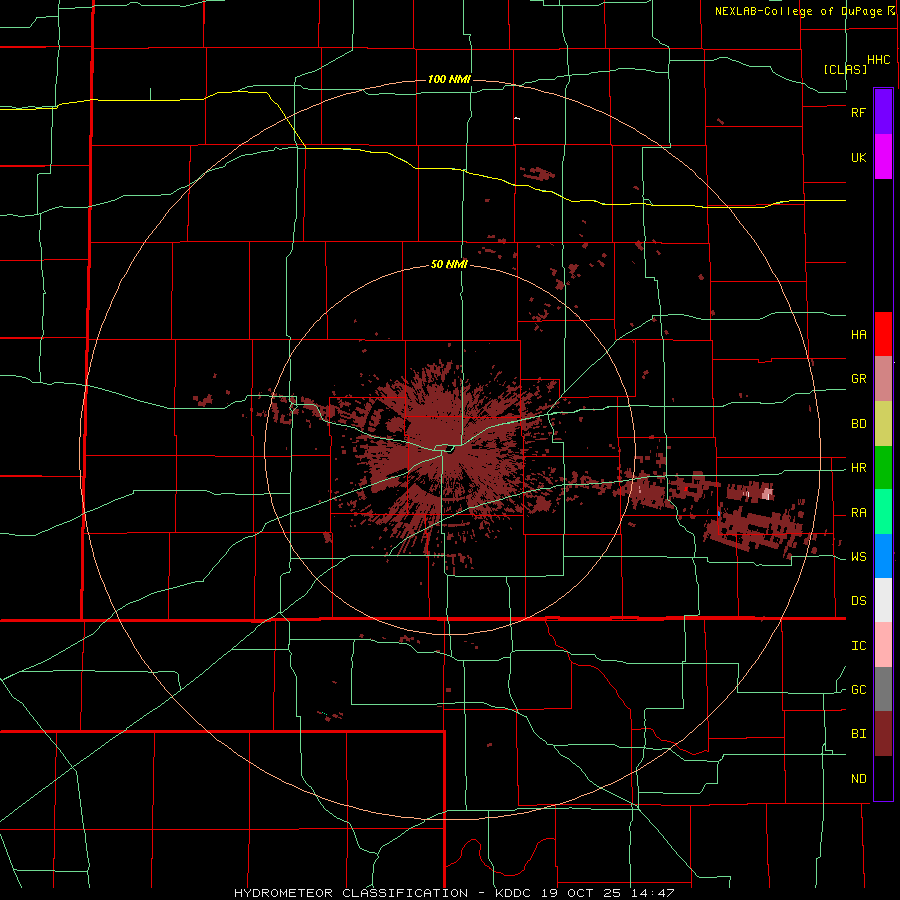
Task: Pick the dusty pink GR legend swatch
Action: pos(883,379)
